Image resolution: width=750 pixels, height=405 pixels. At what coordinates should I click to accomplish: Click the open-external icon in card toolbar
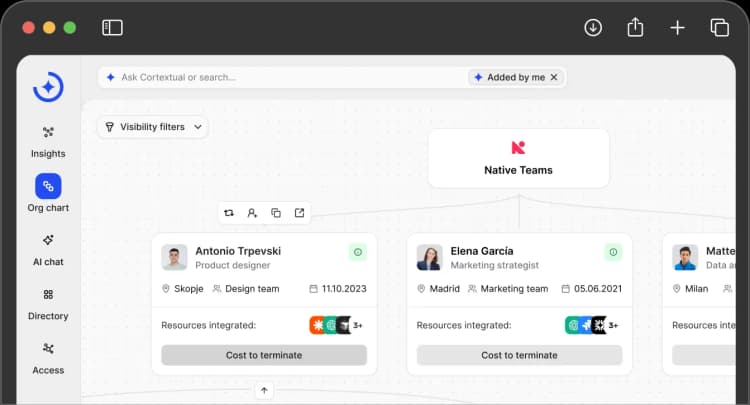pyautogui.click(x=299, y=213)
